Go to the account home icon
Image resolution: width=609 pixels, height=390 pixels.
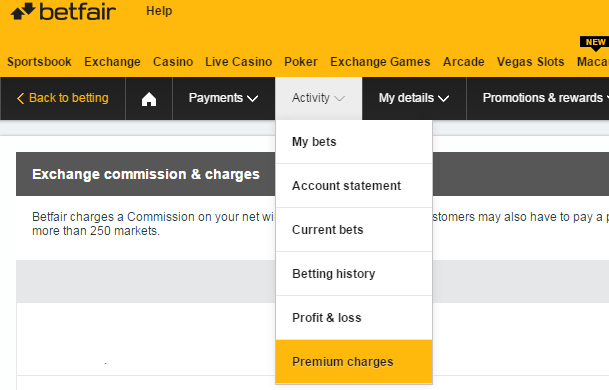pyautogui.click(x=149, y=99)
